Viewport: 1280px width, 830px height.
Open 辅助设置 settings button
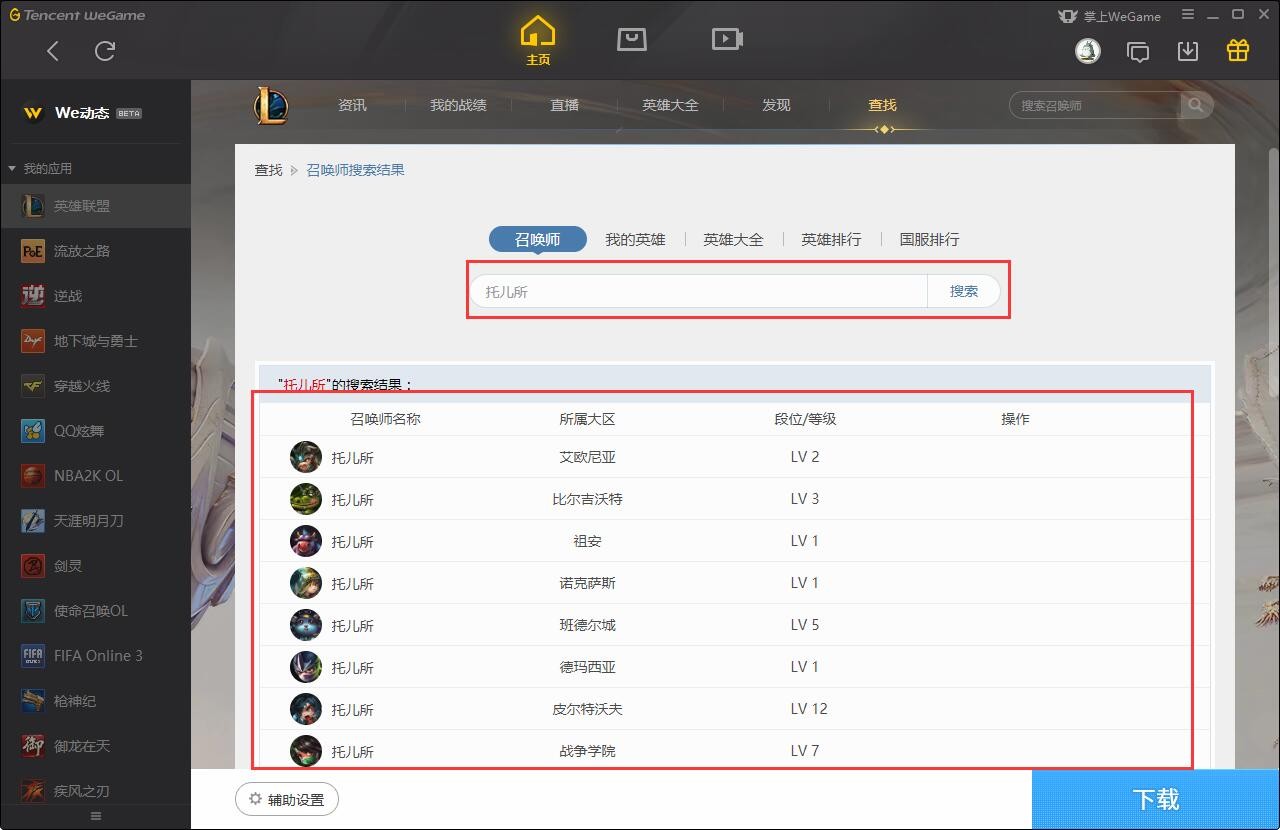coord(287,799)
